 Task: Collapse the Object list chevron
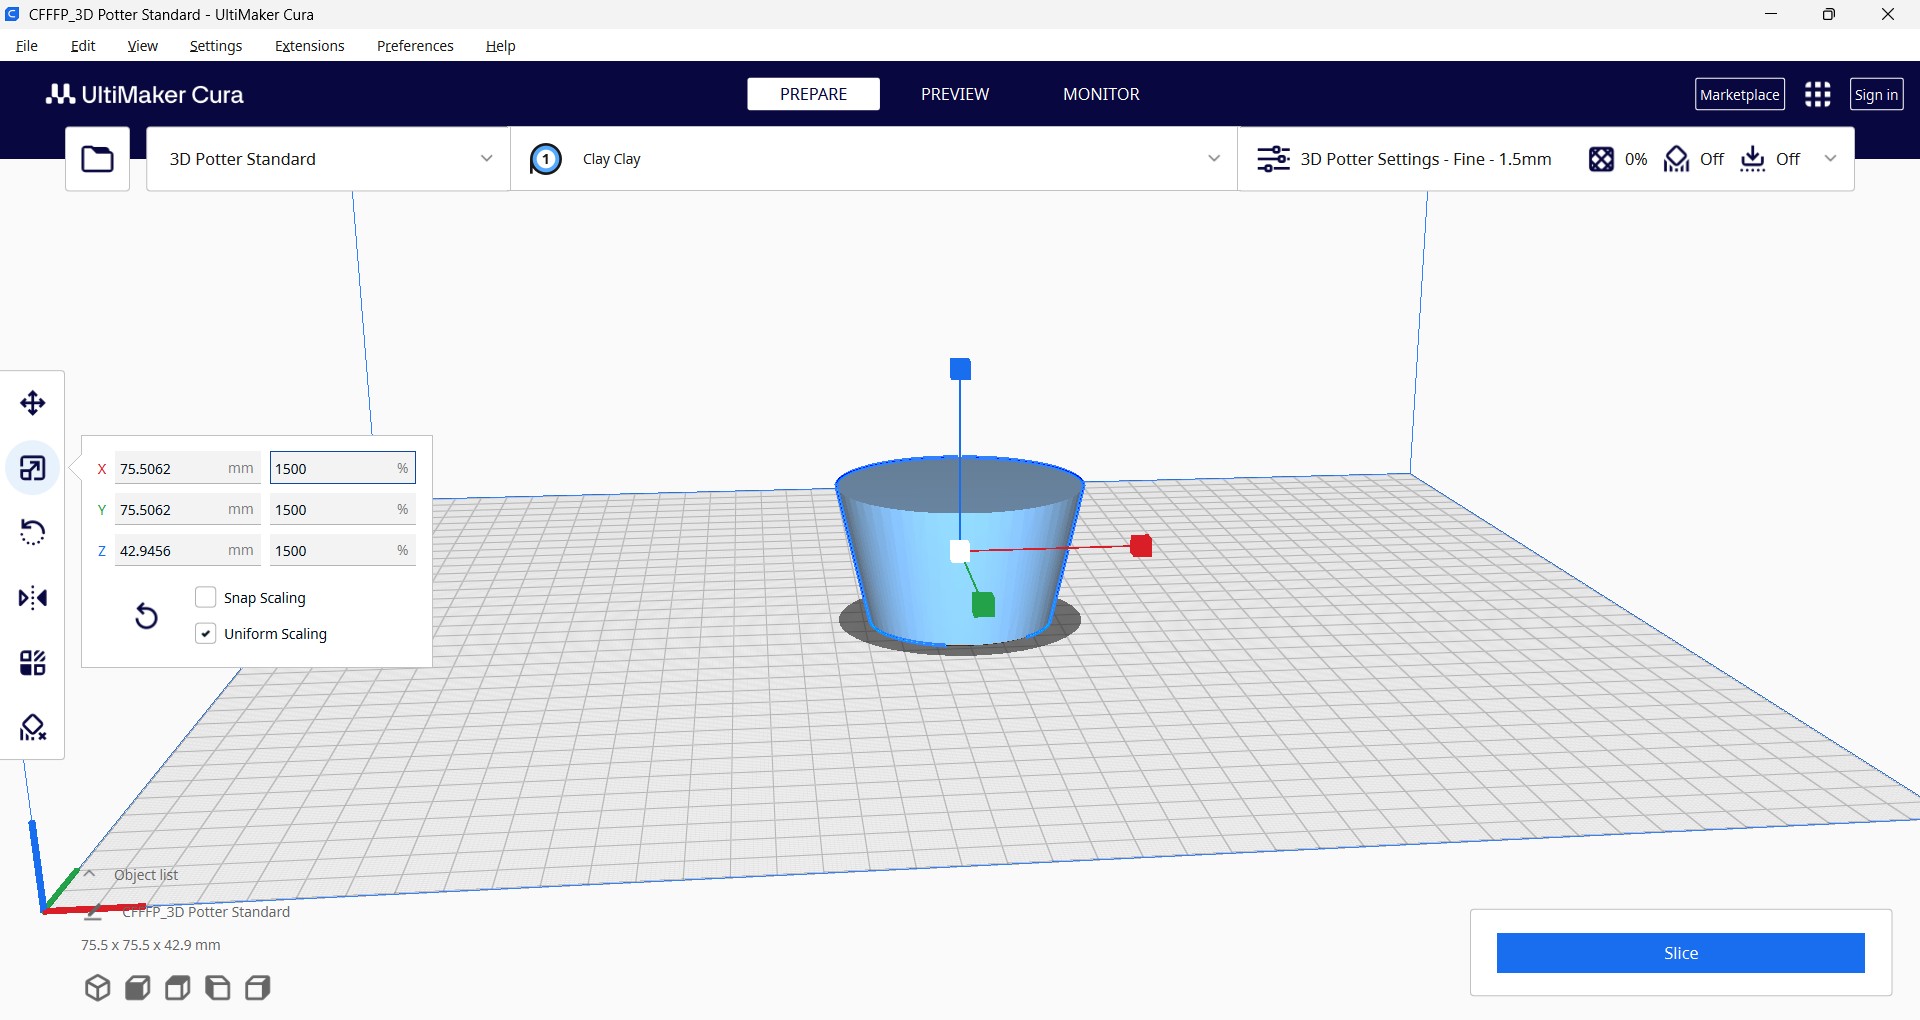89,874
